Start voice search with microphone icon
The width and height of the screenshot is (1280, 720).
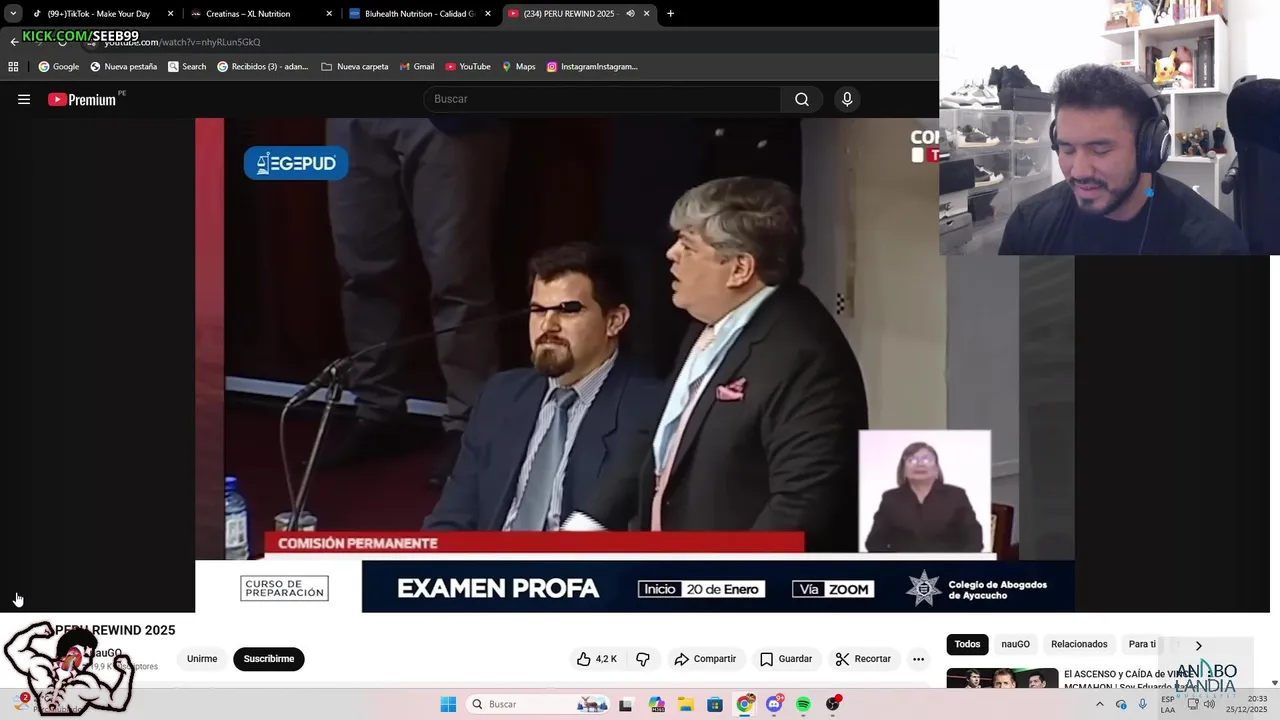[x=847, y=99]
